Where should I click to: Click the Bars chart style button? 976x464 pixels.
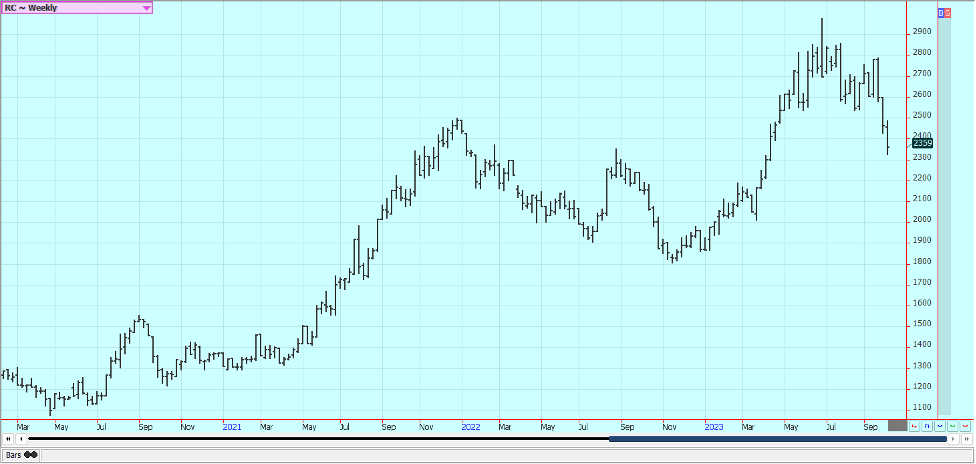pos(21,455)
